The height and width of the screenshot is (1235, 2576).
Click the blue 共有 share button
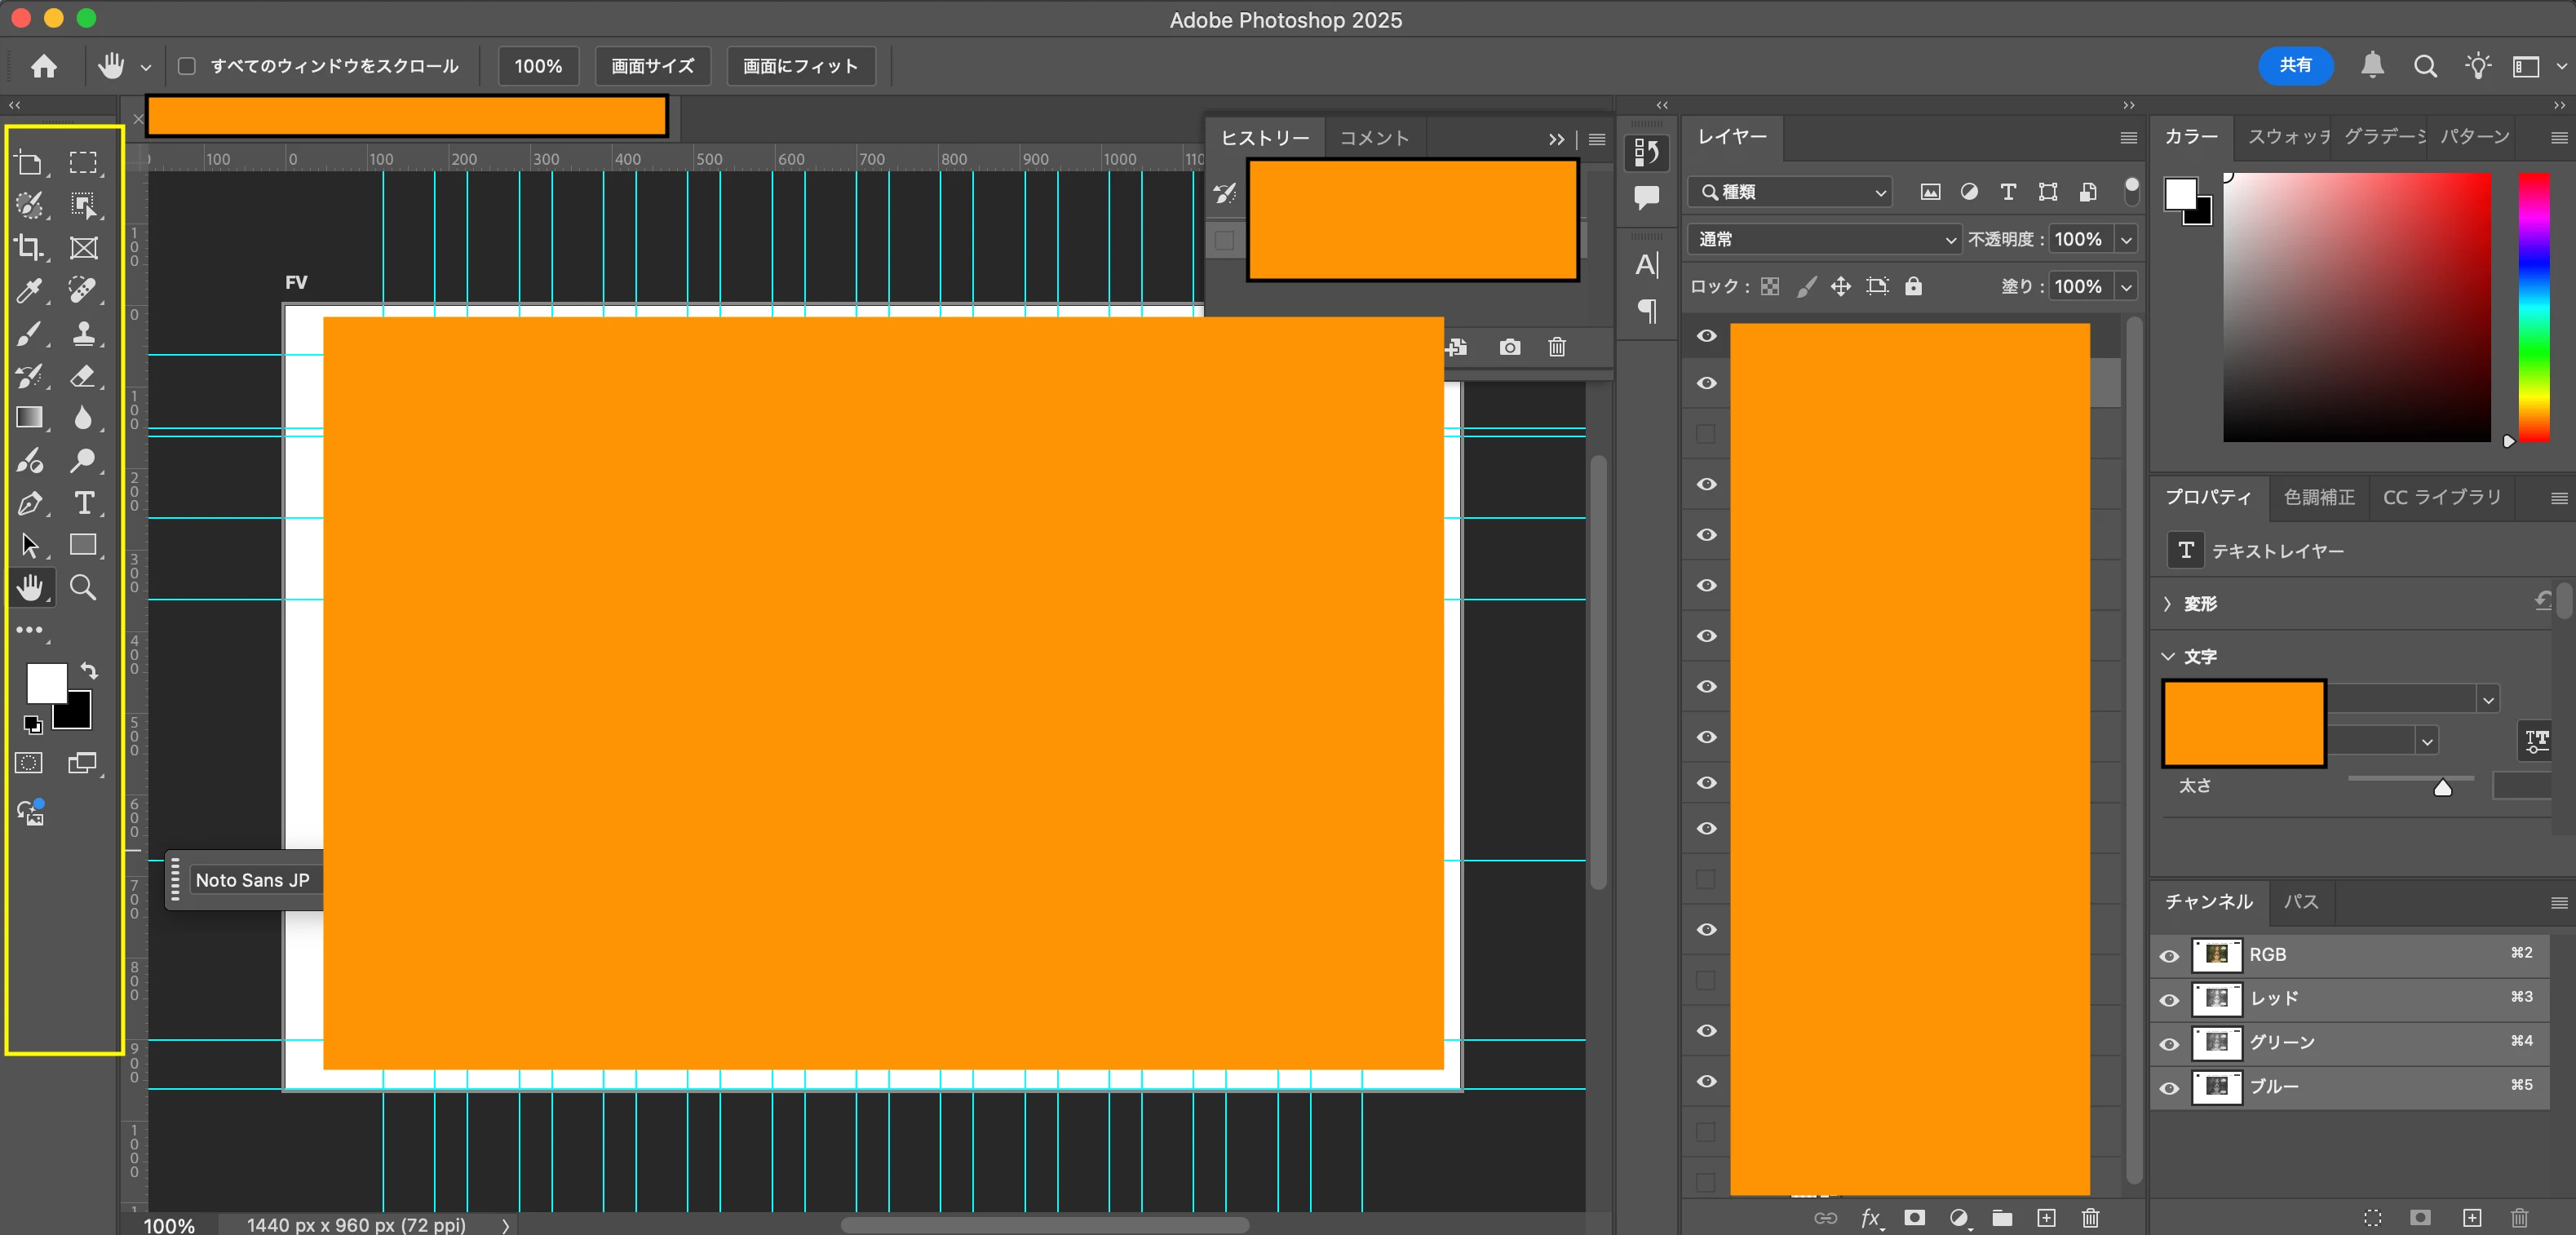click(x=2295, y=65)
